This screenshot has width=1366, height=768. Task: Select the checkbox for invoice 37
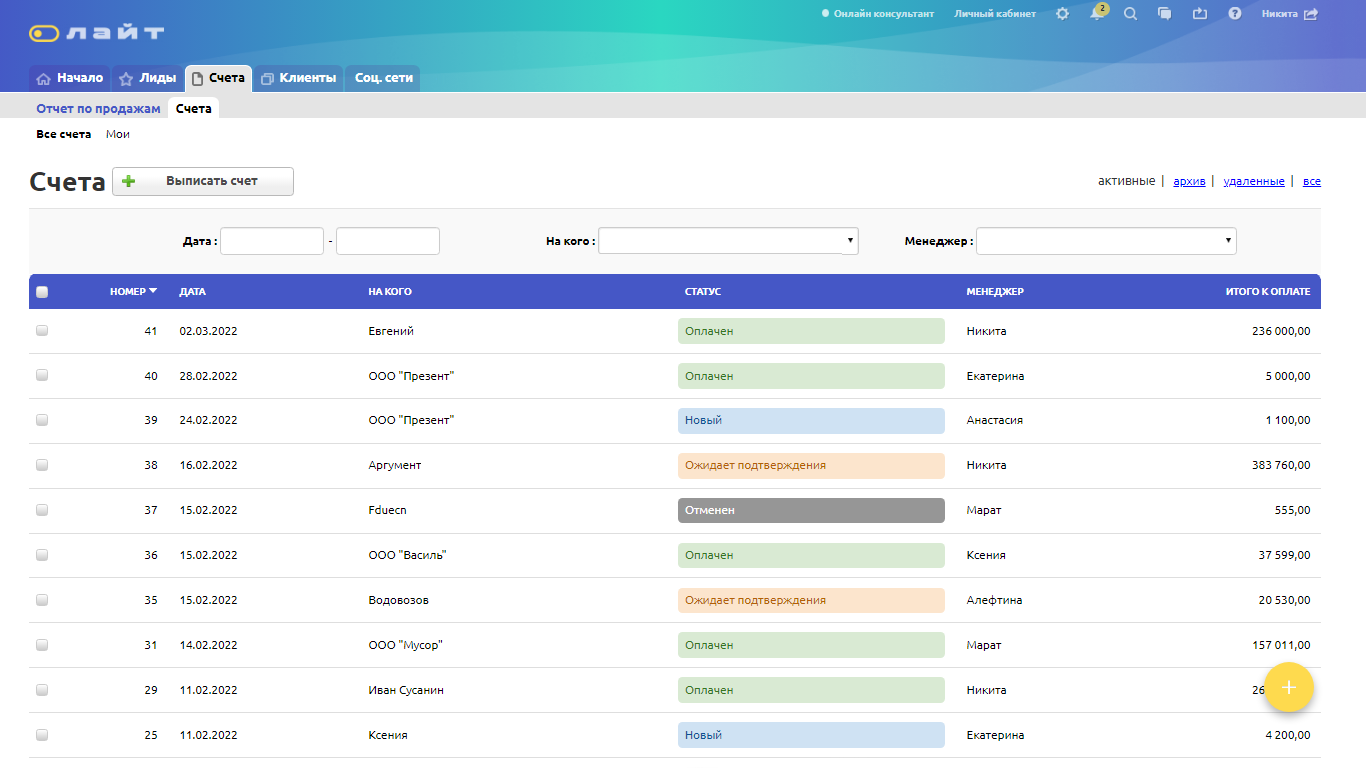[x=42, y=510]
